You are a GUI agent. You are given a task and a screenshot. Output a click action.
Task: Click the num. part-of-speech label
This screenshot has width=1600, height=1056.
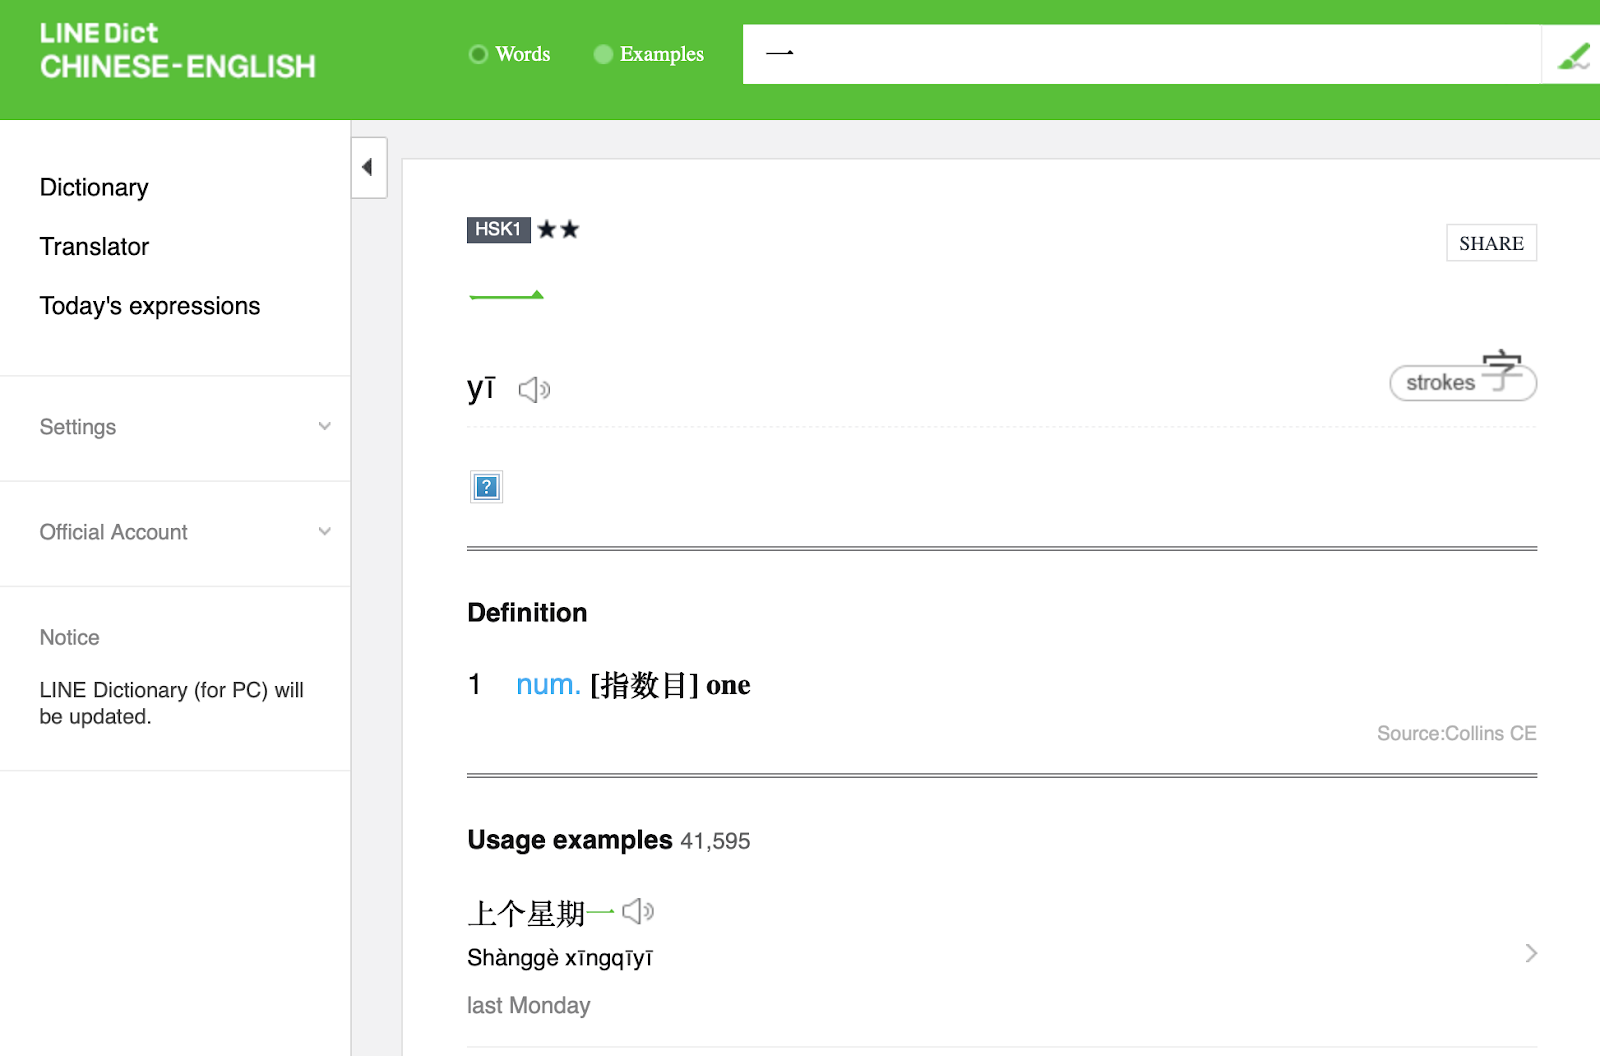(x=547, y=685)
